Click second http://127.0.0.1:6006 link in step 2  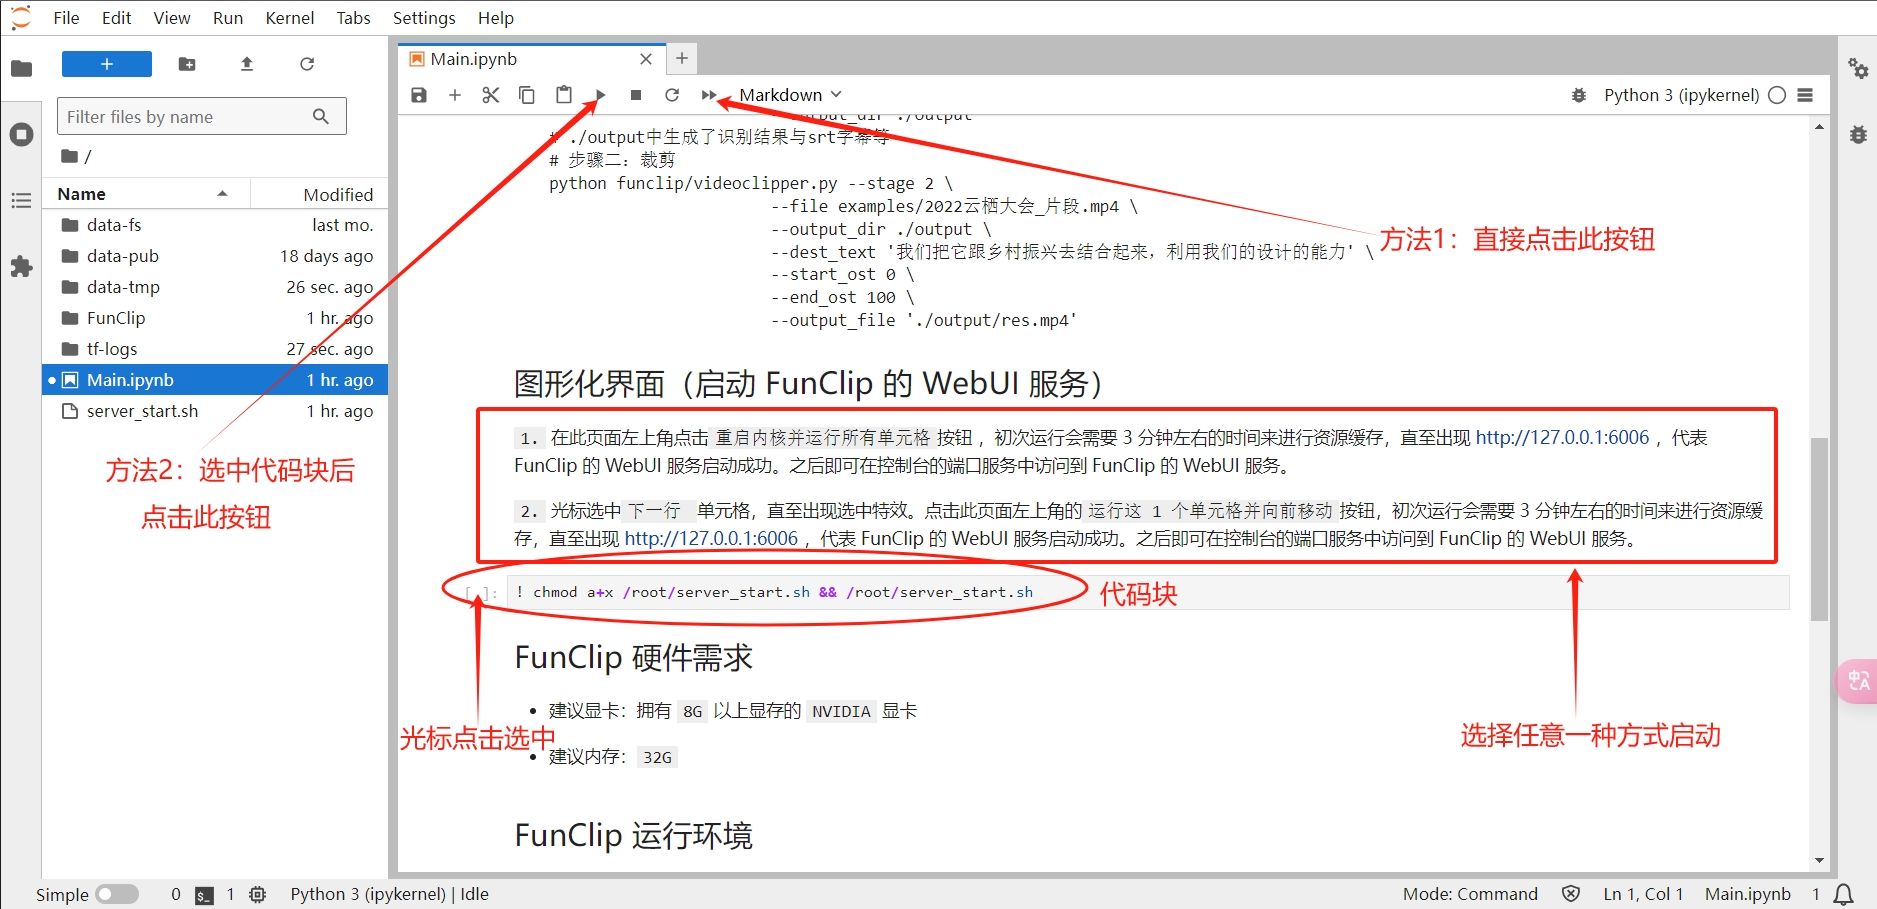[711, 538]
